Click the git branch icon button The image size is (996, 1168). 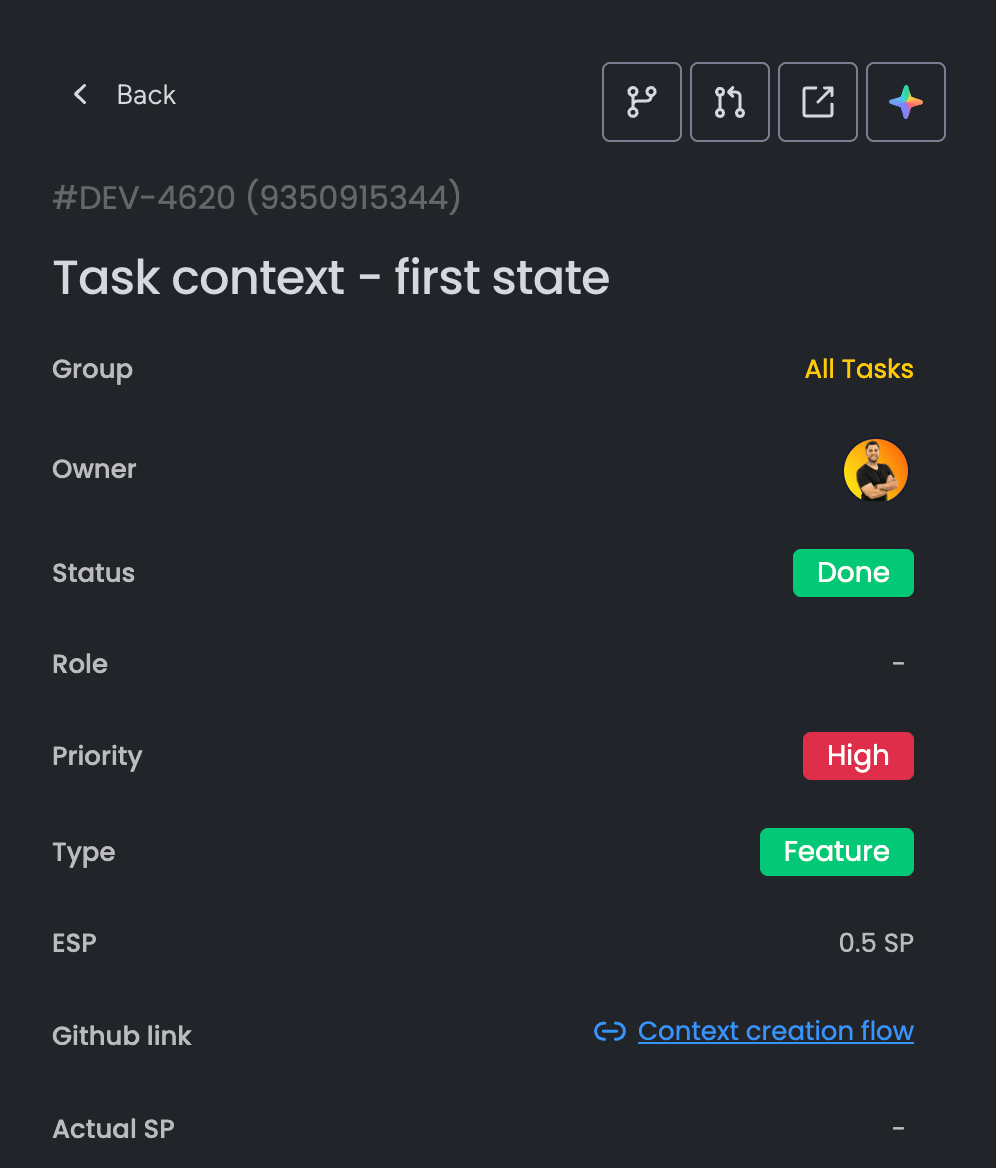641,102
